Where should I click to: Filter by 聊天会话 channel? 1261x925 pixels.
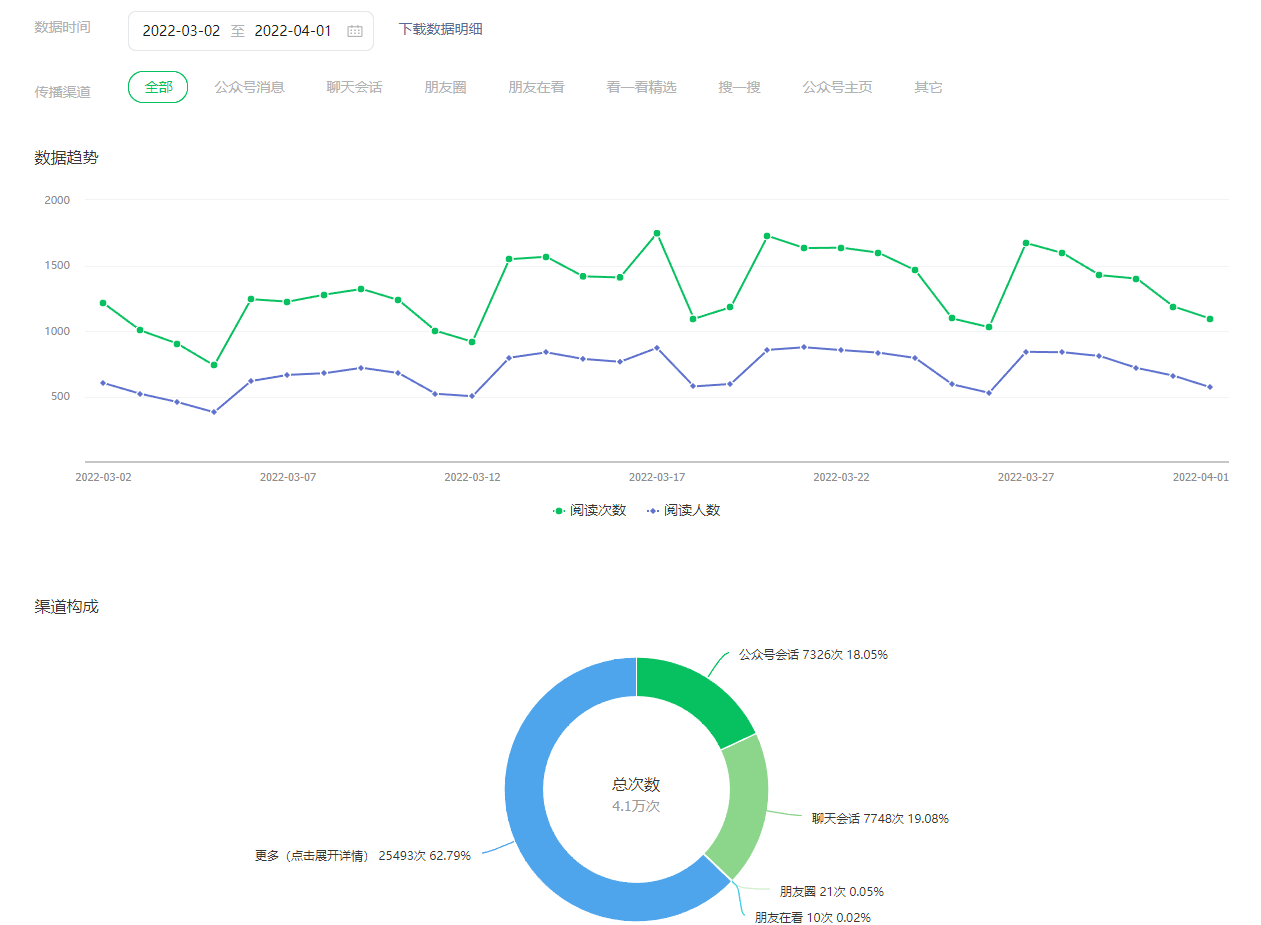coord(354,87)
